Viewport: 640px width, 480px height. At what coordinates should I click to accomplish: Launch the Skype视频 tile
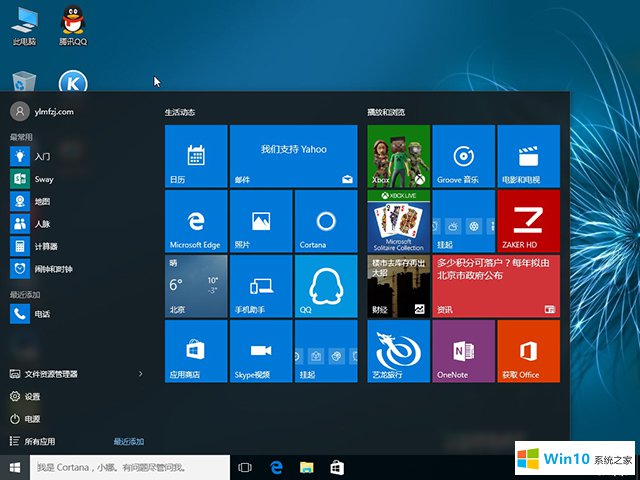point(260,351)
